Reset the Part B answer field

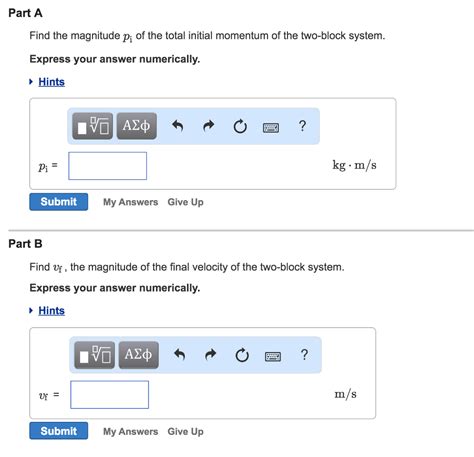242,355
